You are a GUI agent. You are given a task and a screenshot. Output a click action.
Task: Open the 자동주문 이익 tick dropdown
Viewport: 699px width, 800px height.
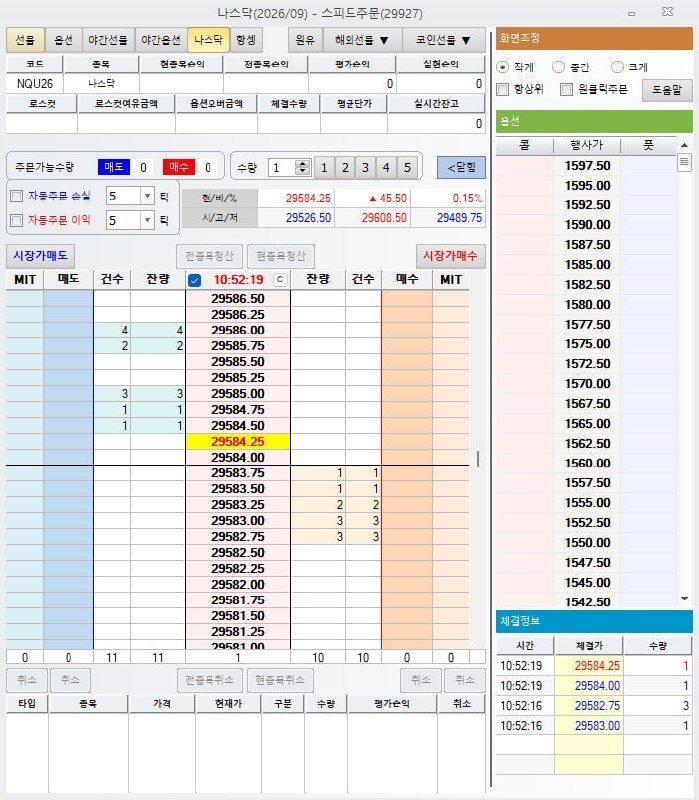[147, 220]
